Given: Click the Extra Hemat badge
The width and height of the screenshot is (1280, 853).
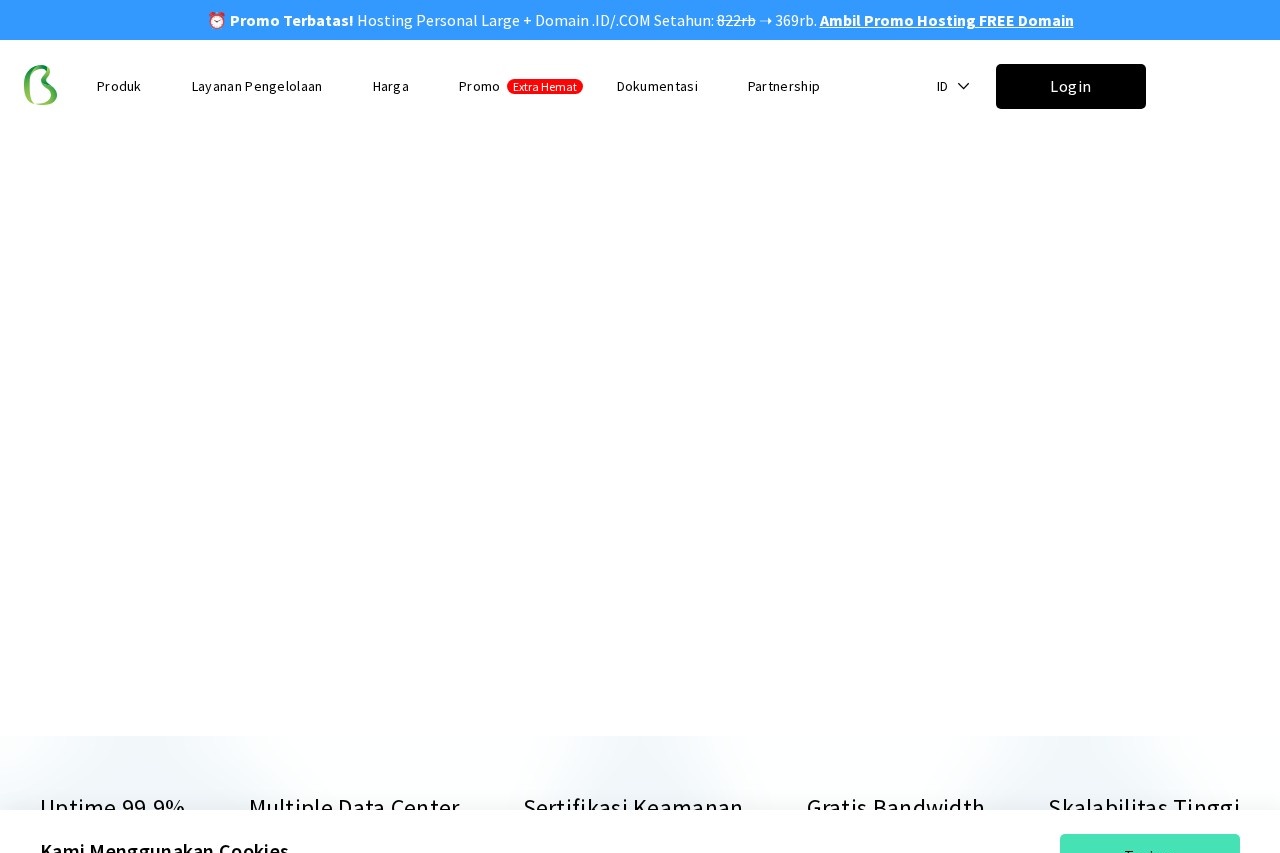Looking at the screenshot, I should tap(544, 86).
